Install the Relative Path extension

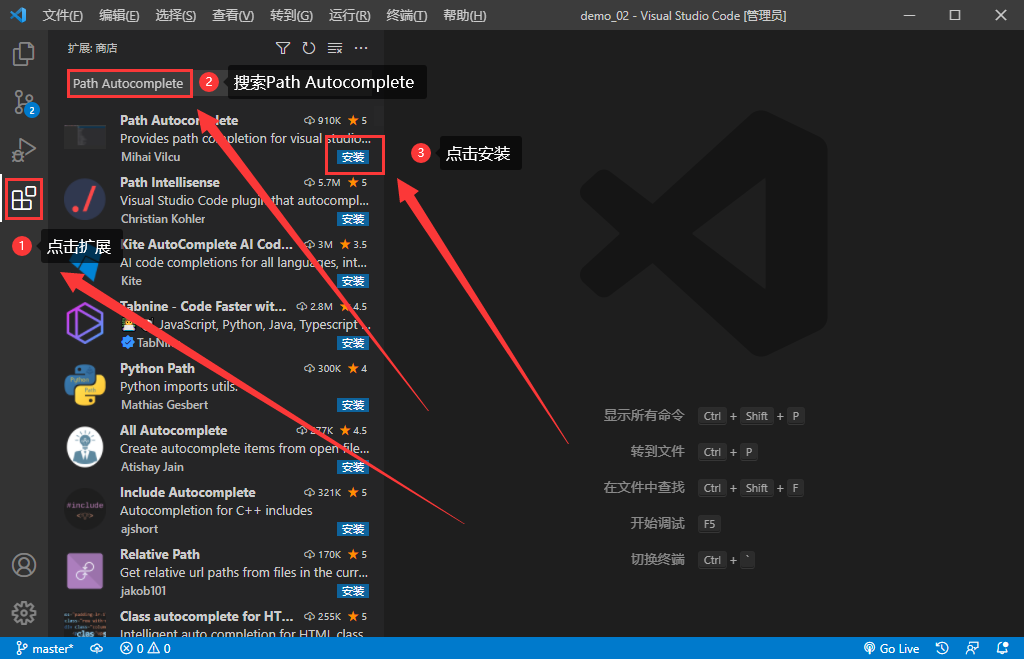353,592
